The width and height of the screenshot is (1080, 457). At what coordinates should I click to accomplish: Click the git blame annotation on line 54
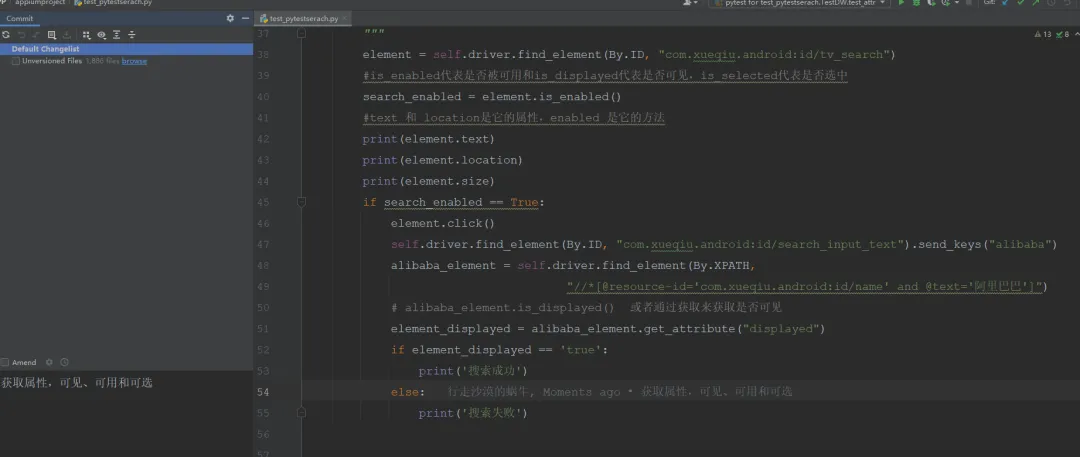pyautogui.click(x=620, y=392)
